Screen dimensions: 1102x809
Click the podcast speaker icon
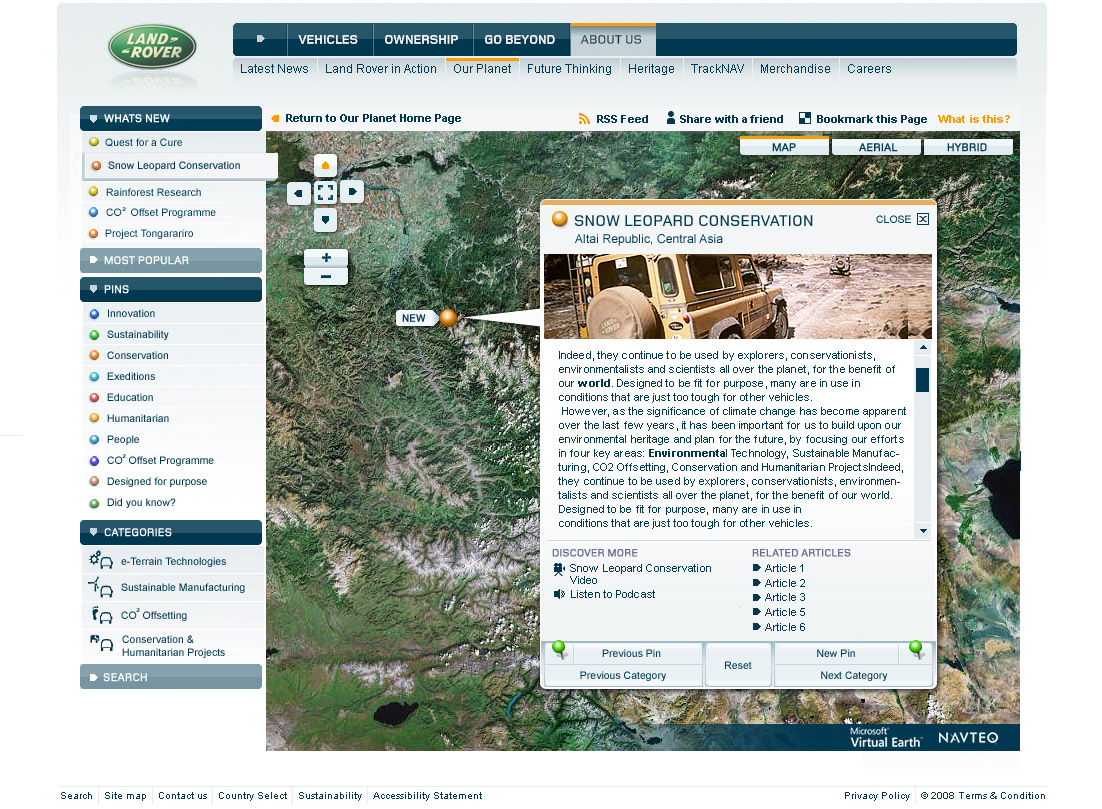click(559, 595)
